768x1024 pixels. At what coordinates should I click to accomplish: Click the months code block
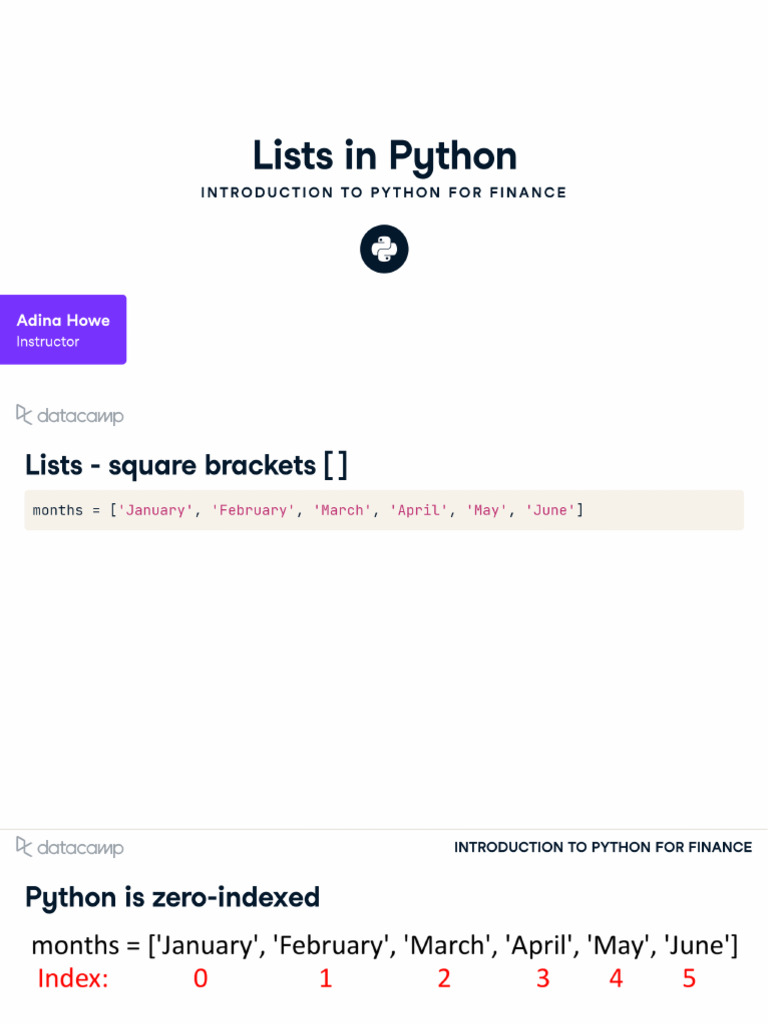point(384,510)
